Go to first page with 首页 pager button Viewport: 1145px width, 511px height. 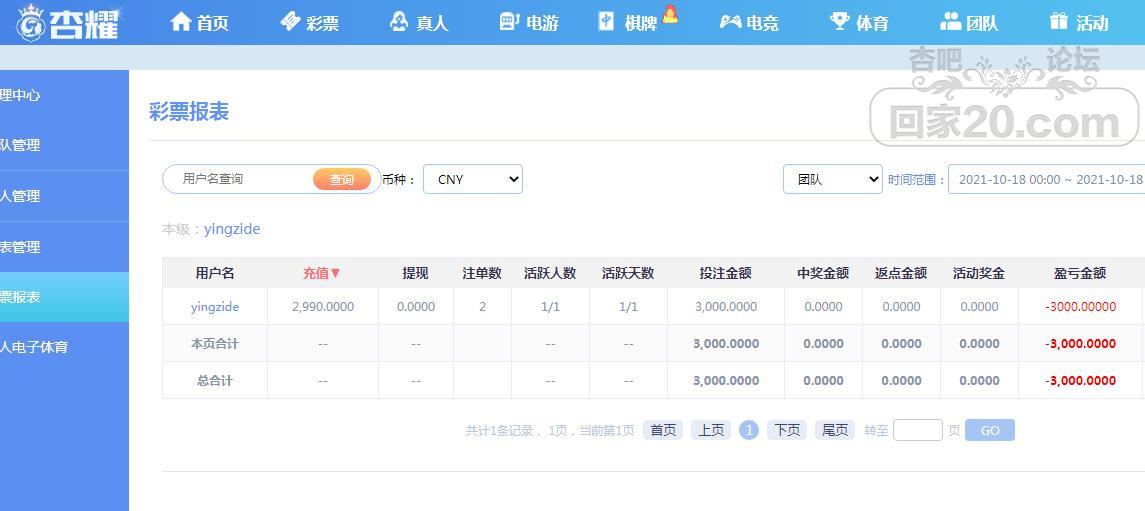click(x=663, y=430)
